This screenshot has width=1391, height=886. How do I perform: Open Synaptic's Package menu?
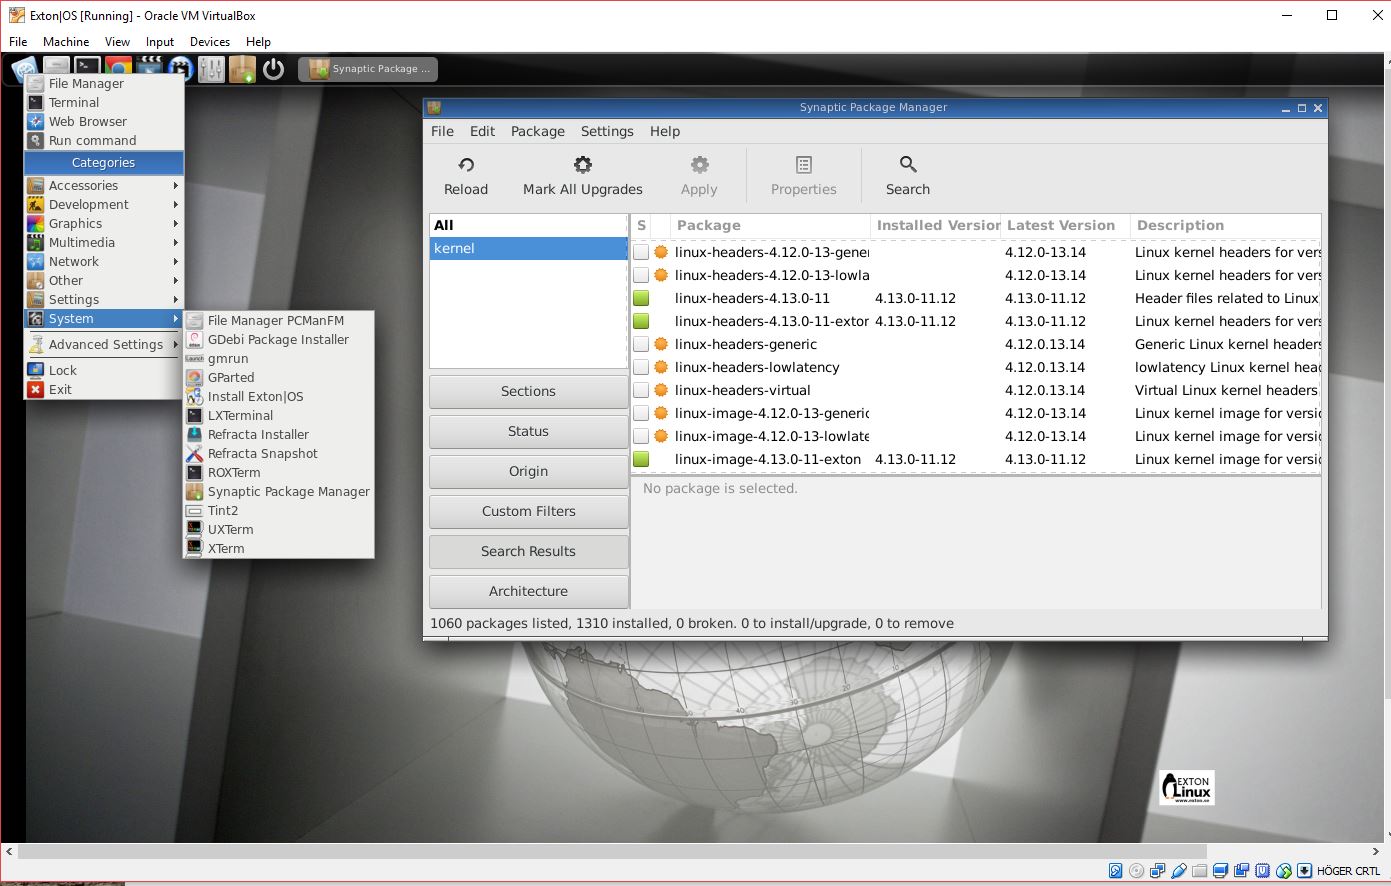(x=538, y=131)
